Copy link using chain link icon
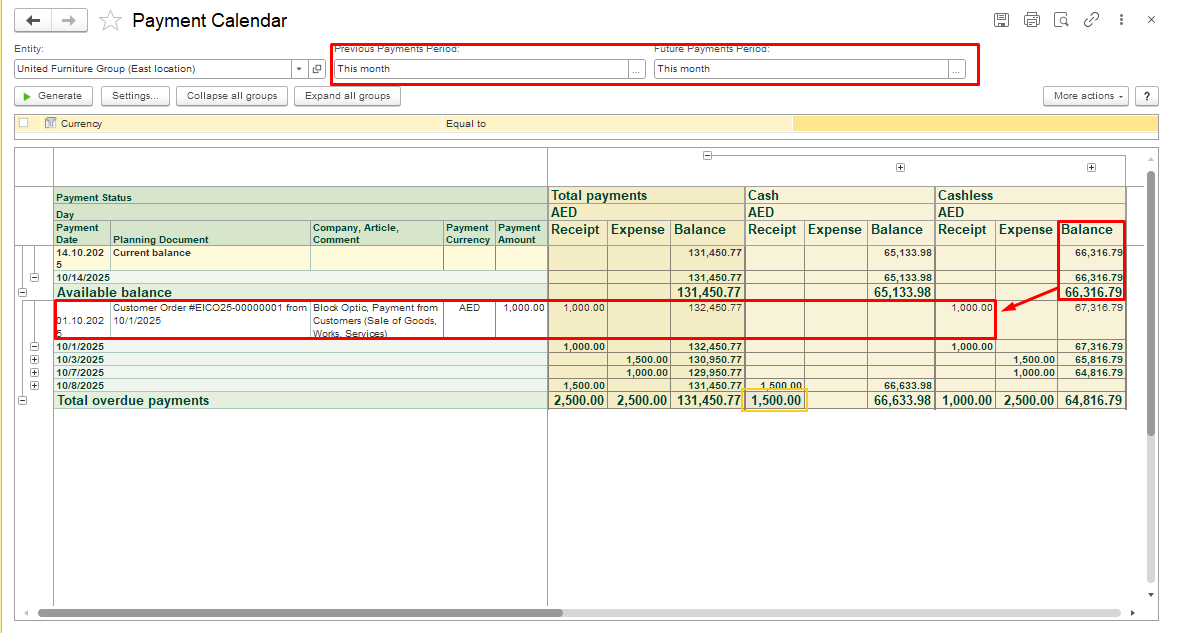The height and width of the screenshot is (633, 1178). point(1092,20)
